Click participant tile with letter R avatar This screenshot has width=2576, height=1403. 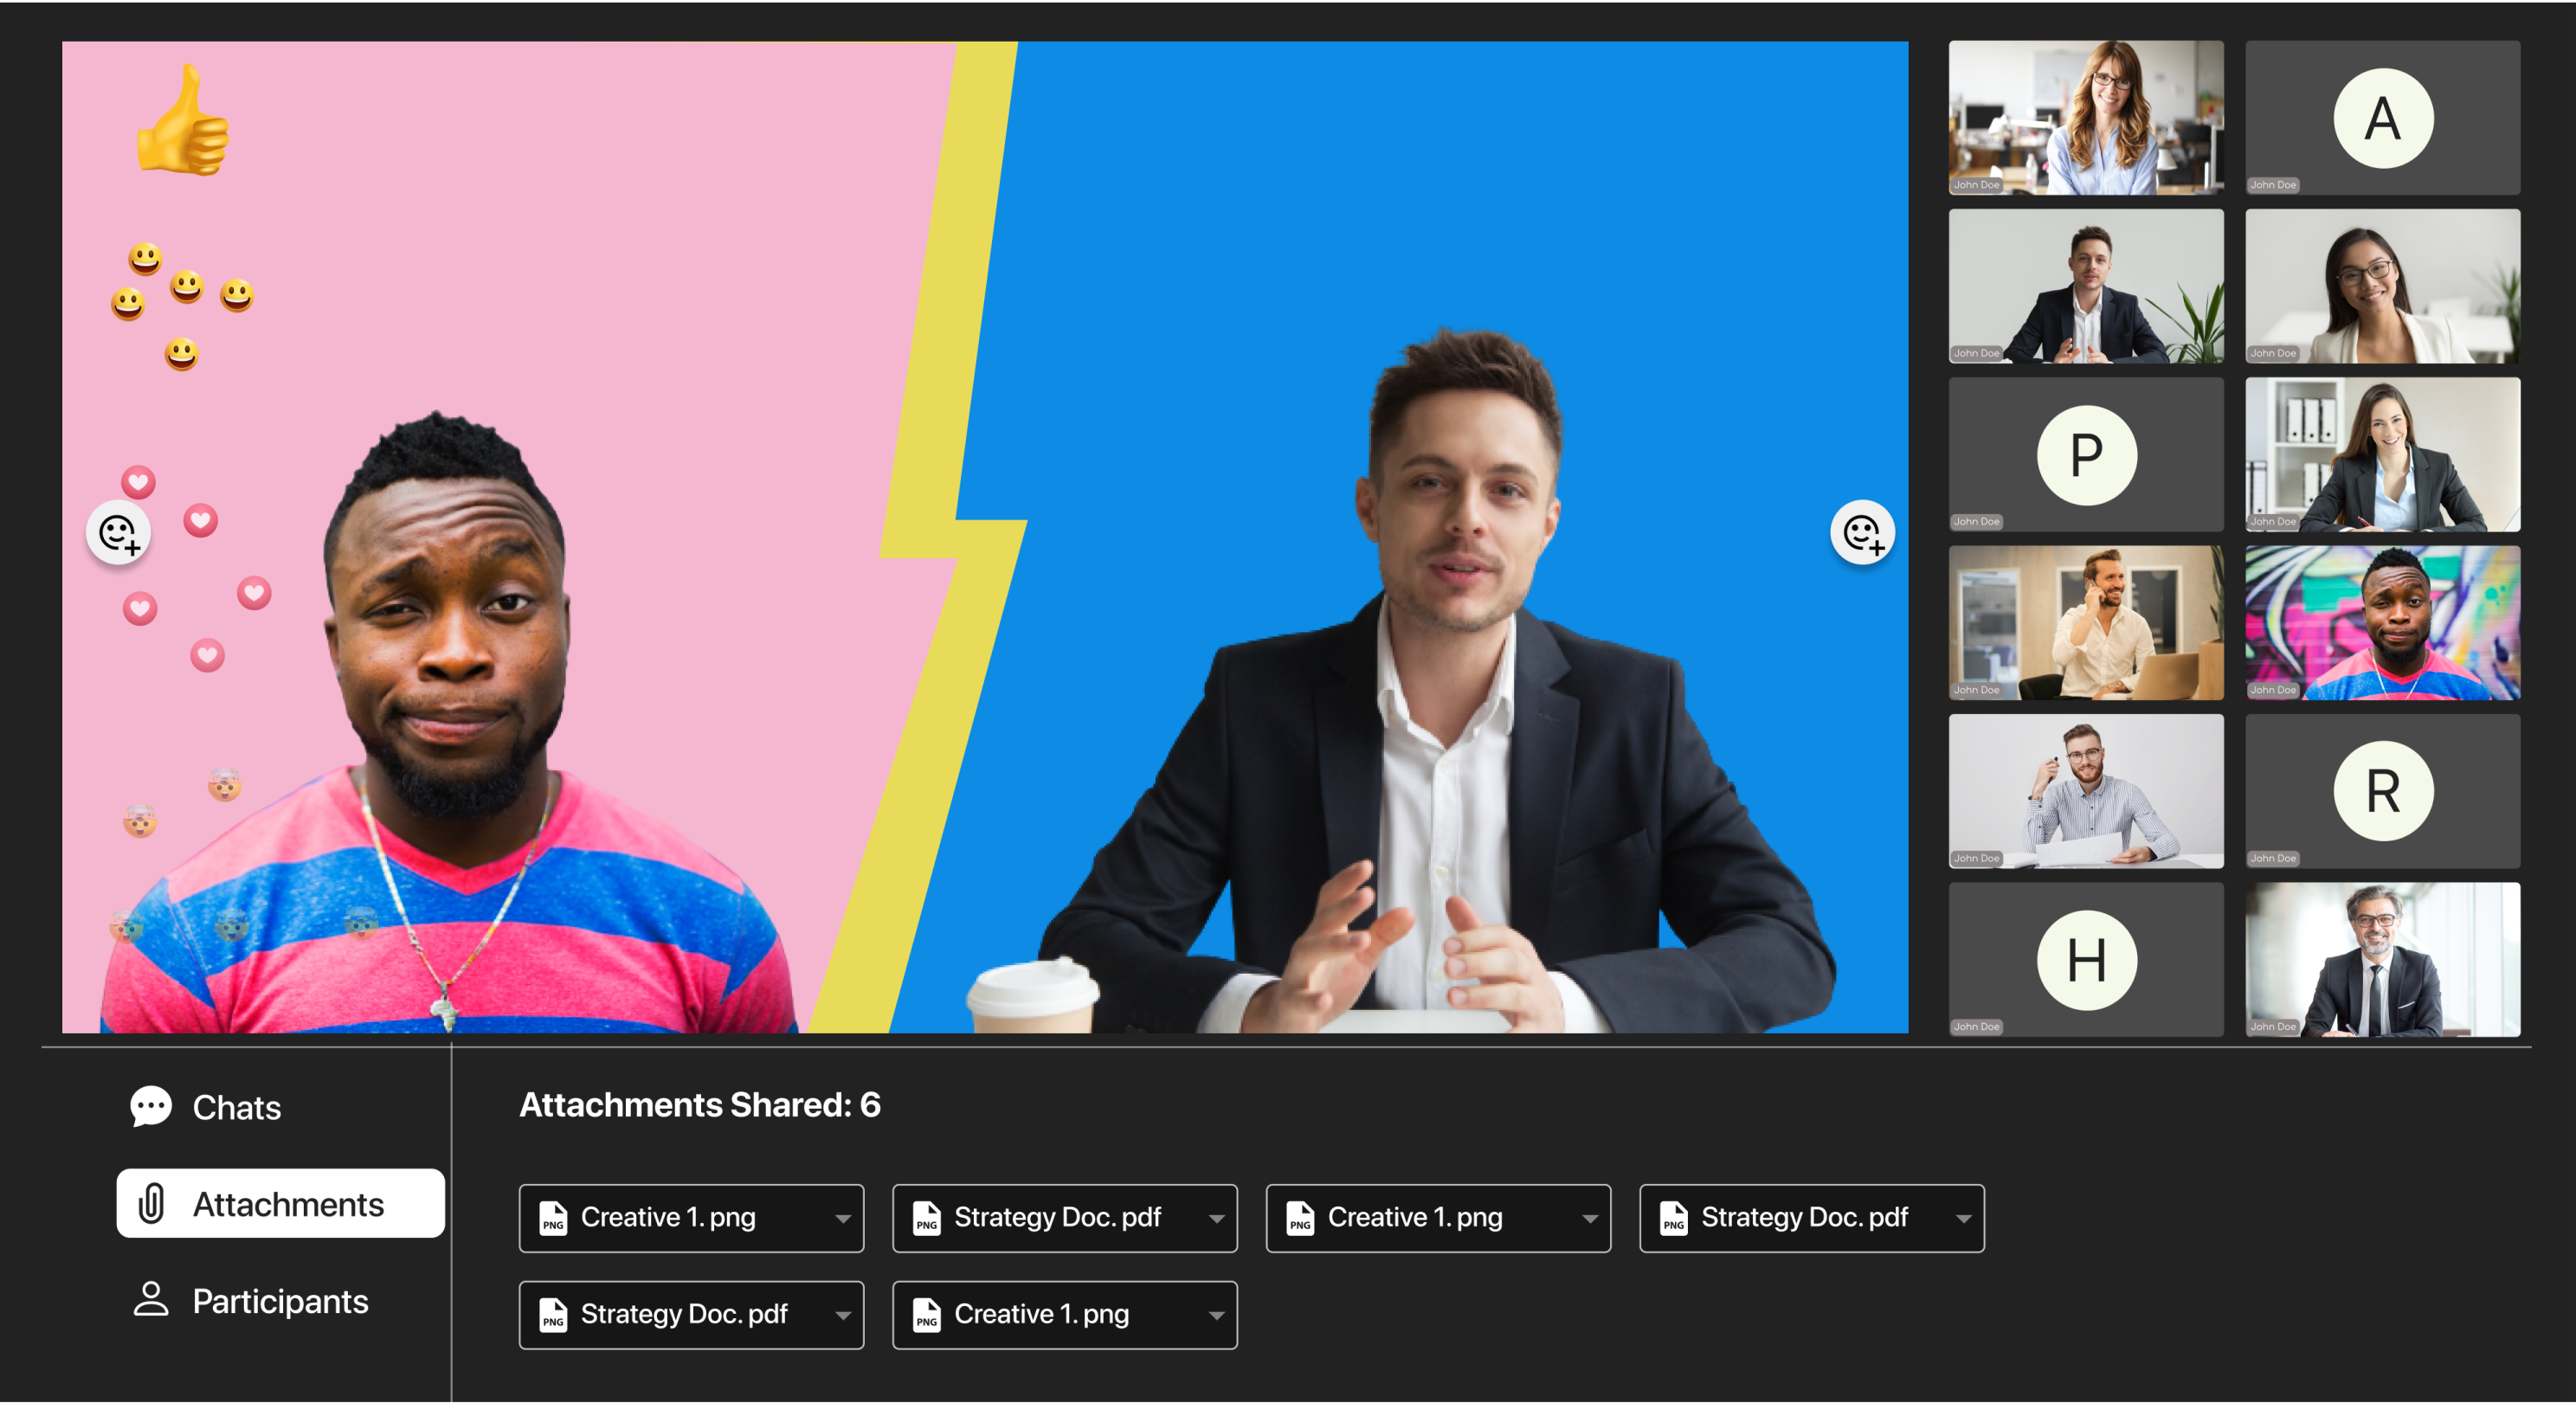pos(2382,791)
